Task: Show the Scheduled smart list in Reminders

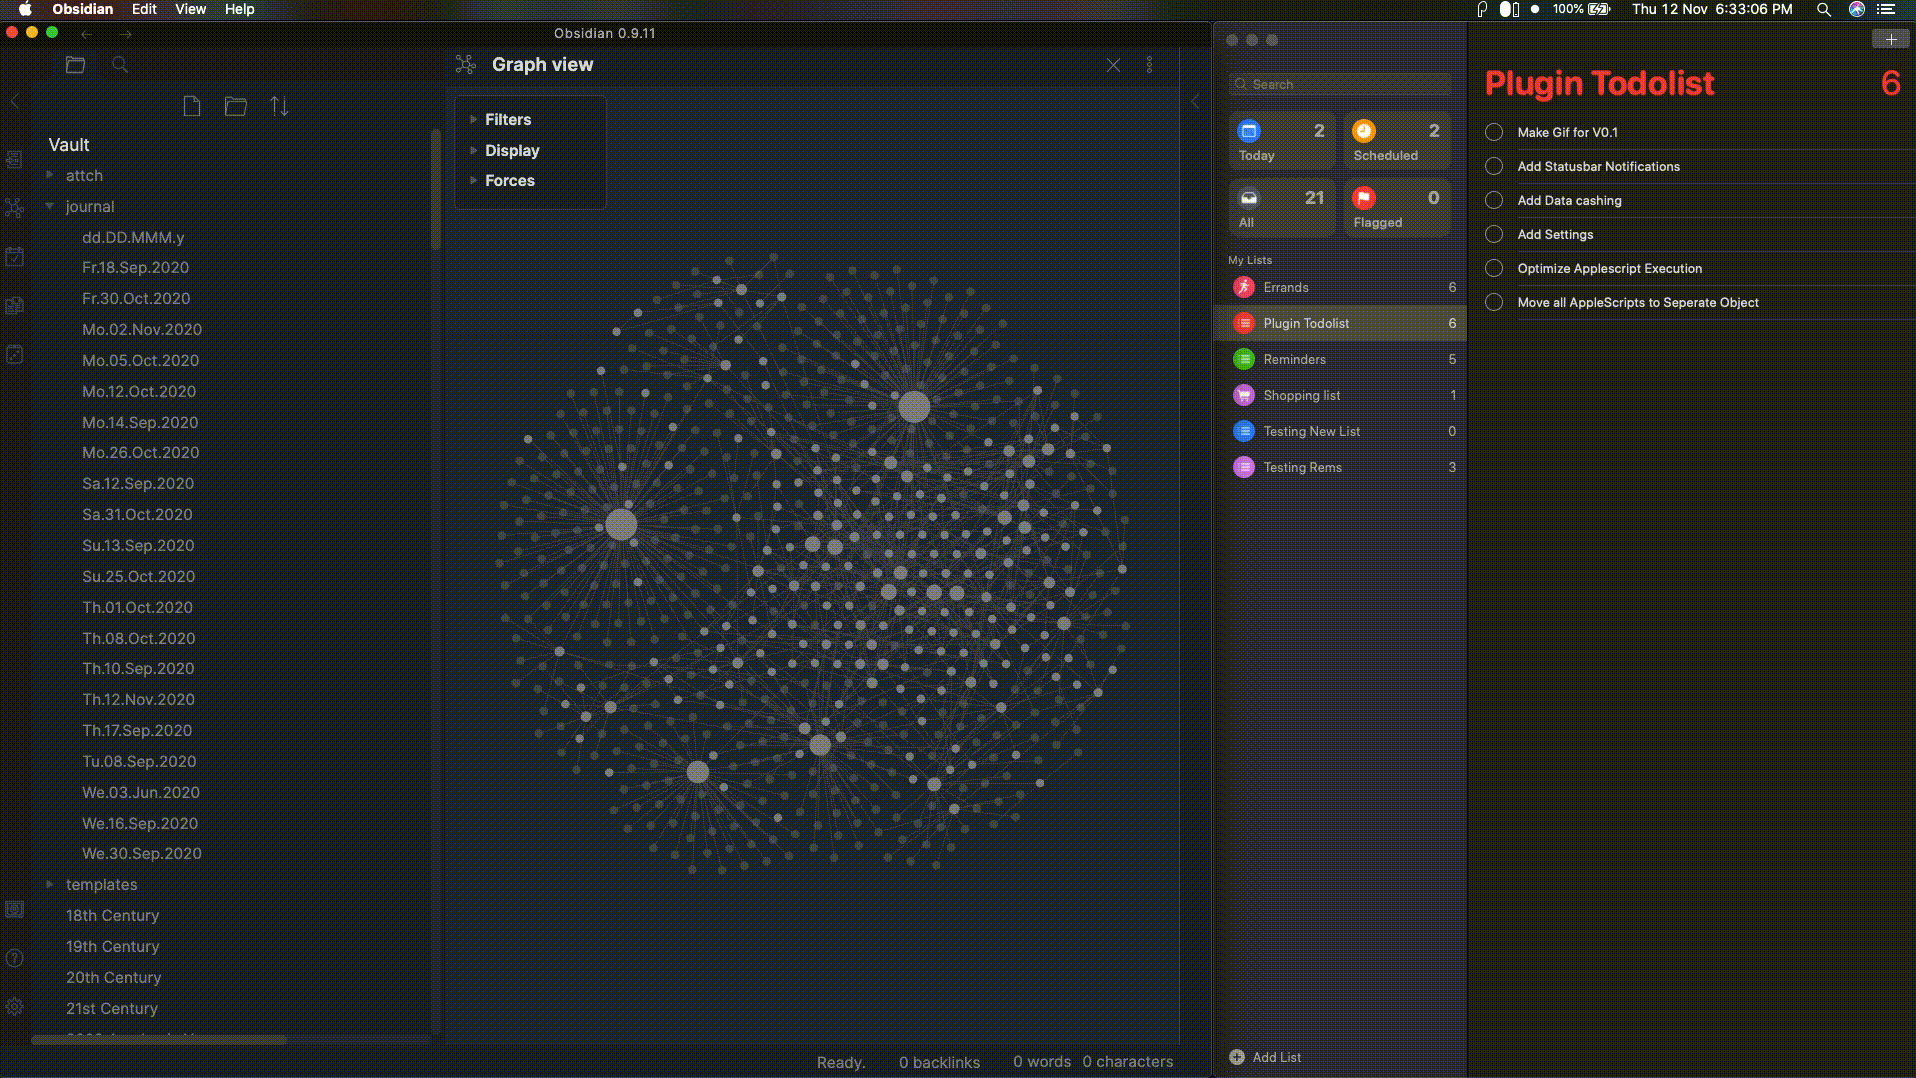Action: pos(1397,141)
